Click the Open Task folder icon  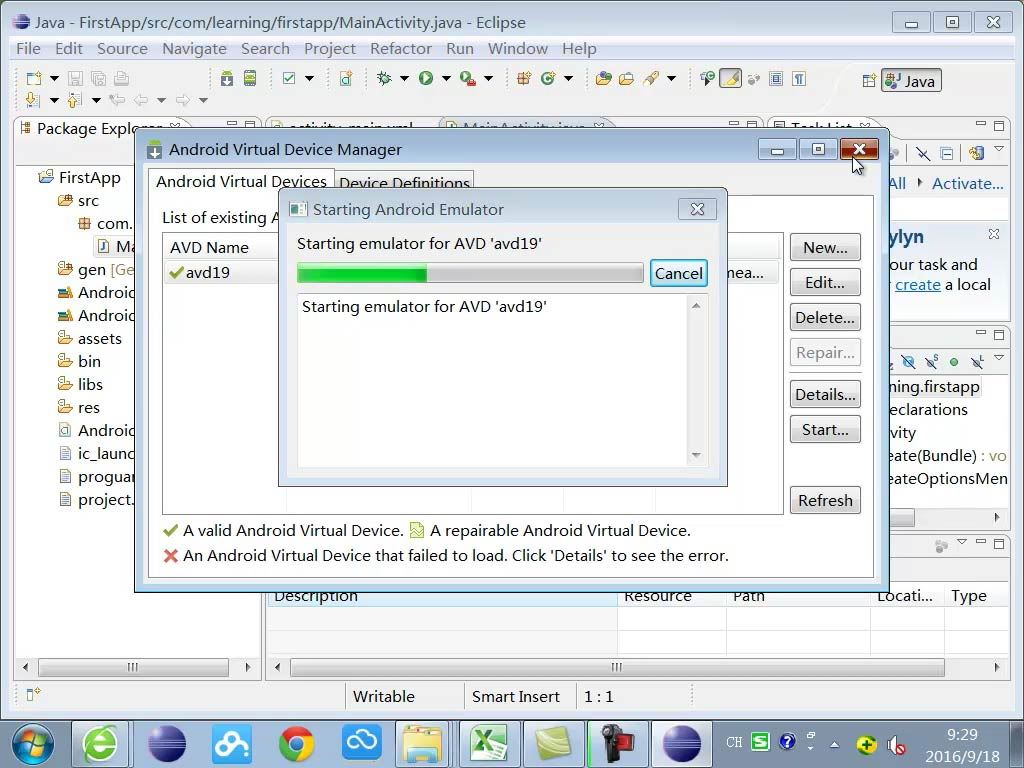click(x=626, y=78)
